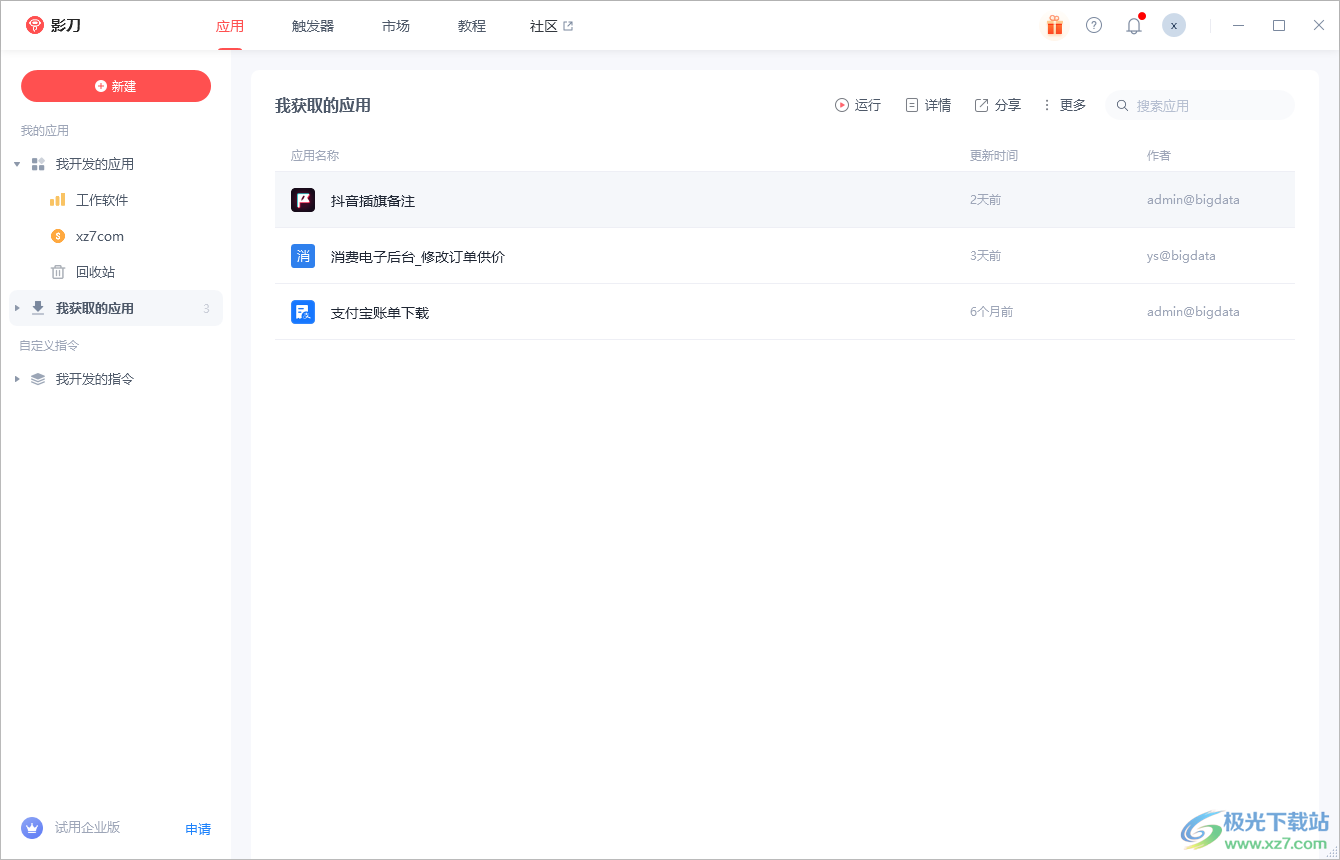This screenshot has height=860, width=1340.
Task: Collapse the 我开发的应用 tree section
Action: click(16, 163)
